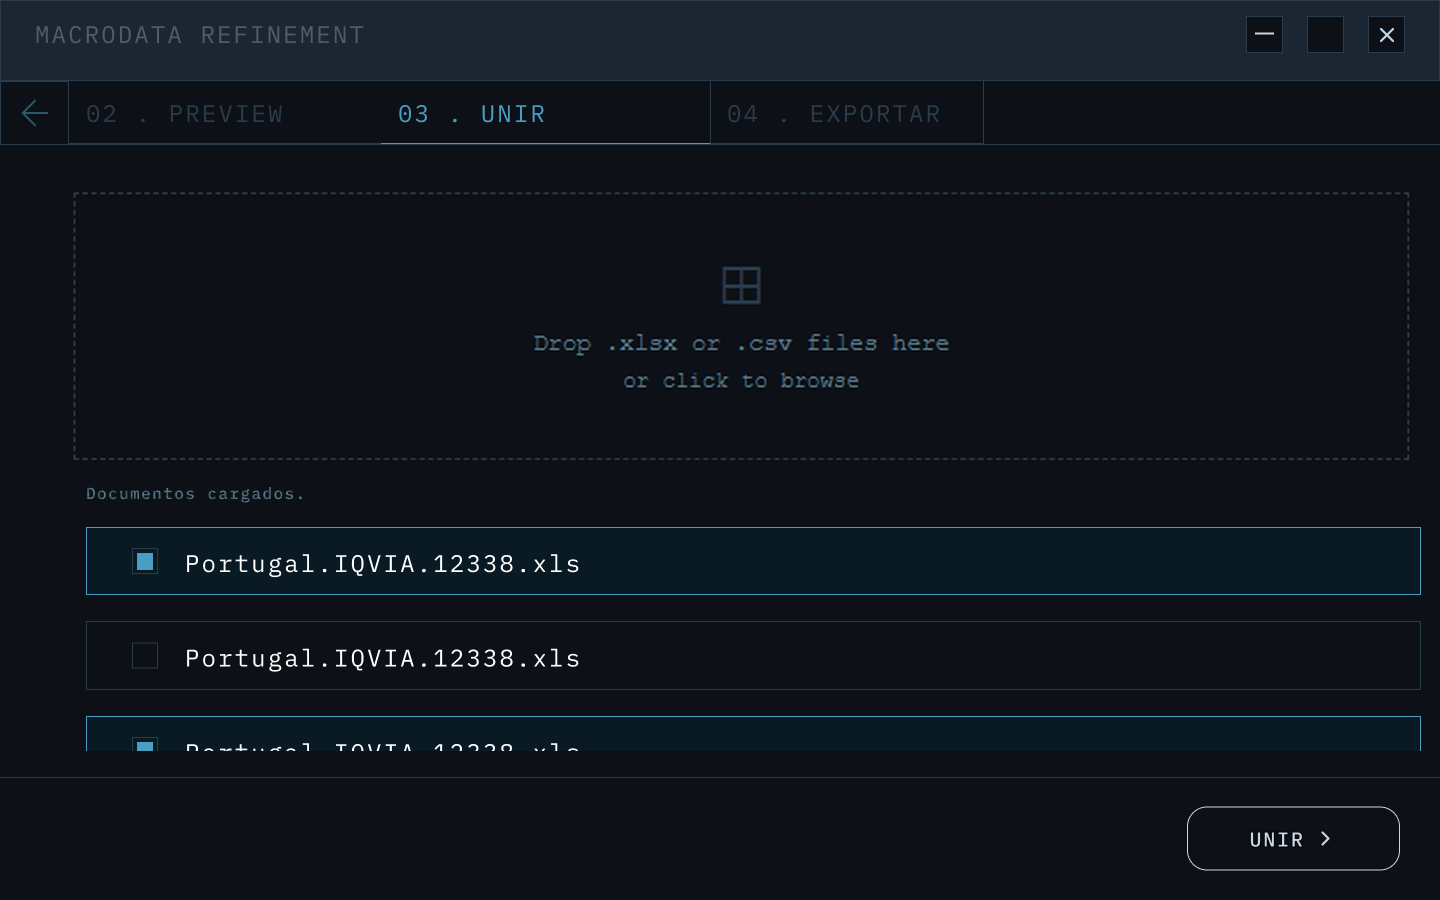The width and height of the screenshot is (1440, 900).
Task: Browse files via the 'Drop .xlsx or .csv files here' text
Action: click(741, 343)
